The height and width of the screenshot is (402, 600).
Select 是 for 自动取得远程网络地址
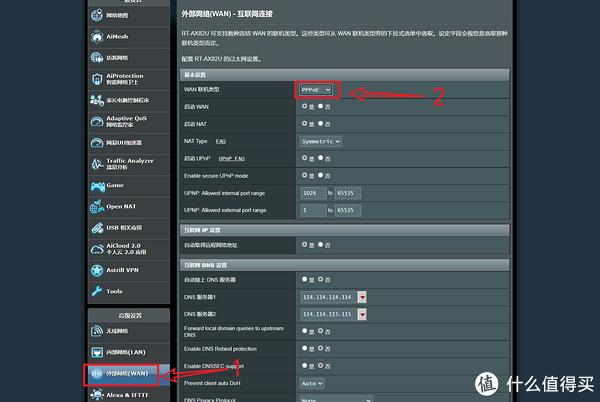tap(305, 244)
